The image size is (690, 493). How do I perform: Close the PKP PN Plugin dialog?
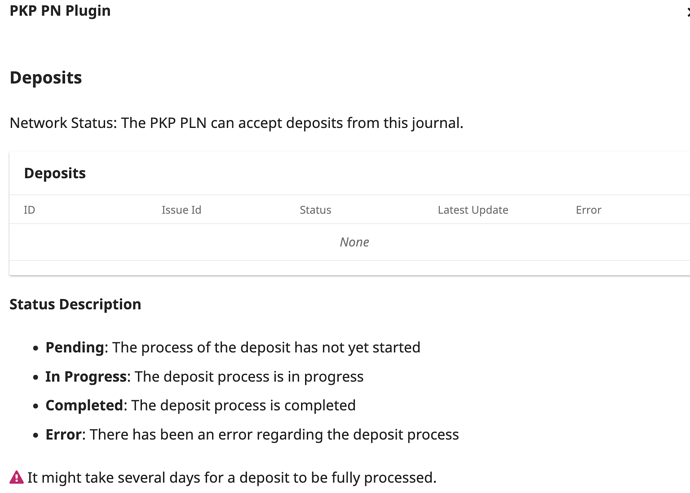(688, 12)
